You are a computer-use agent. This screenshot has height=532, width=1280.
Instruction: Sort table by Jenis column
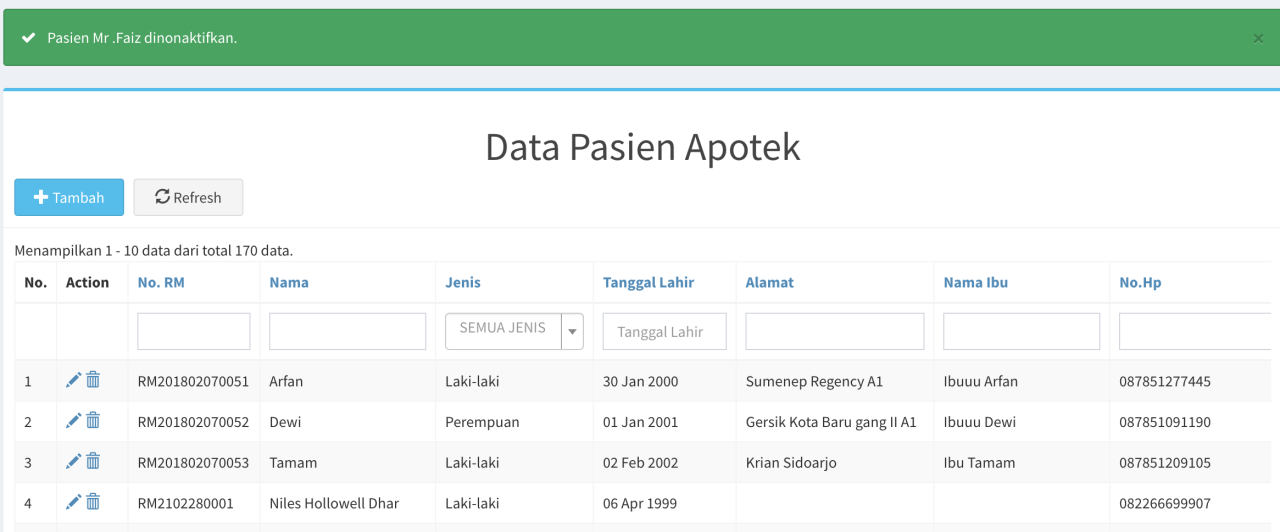(463, 283)
